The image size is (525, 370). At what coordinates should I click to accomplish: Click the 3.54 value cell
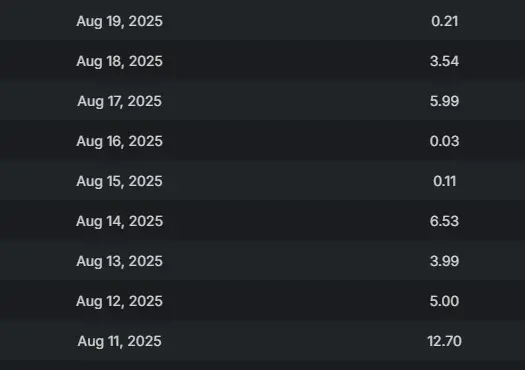444,61
